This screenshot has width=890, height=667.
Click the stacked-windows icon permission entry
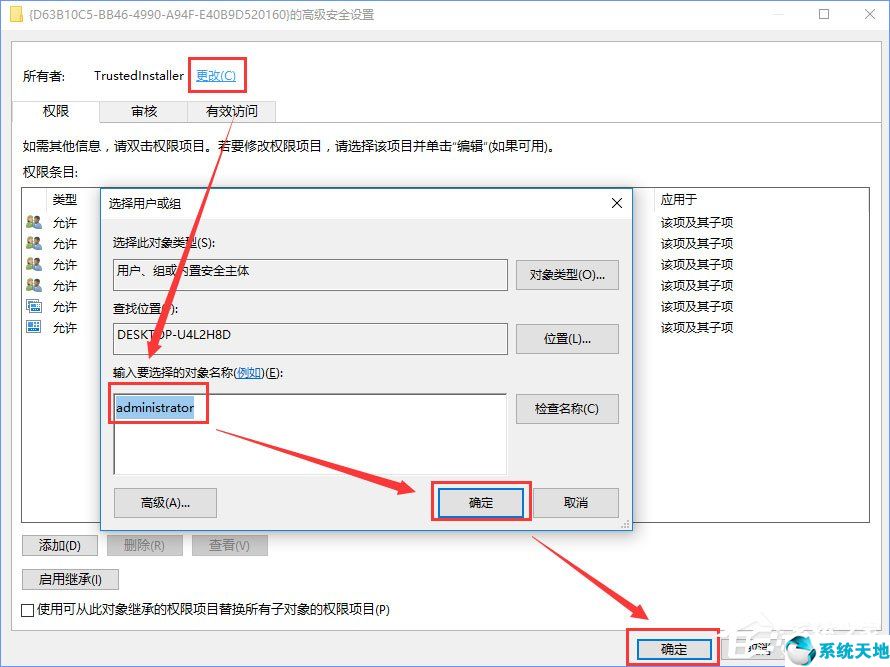point(33,305)
